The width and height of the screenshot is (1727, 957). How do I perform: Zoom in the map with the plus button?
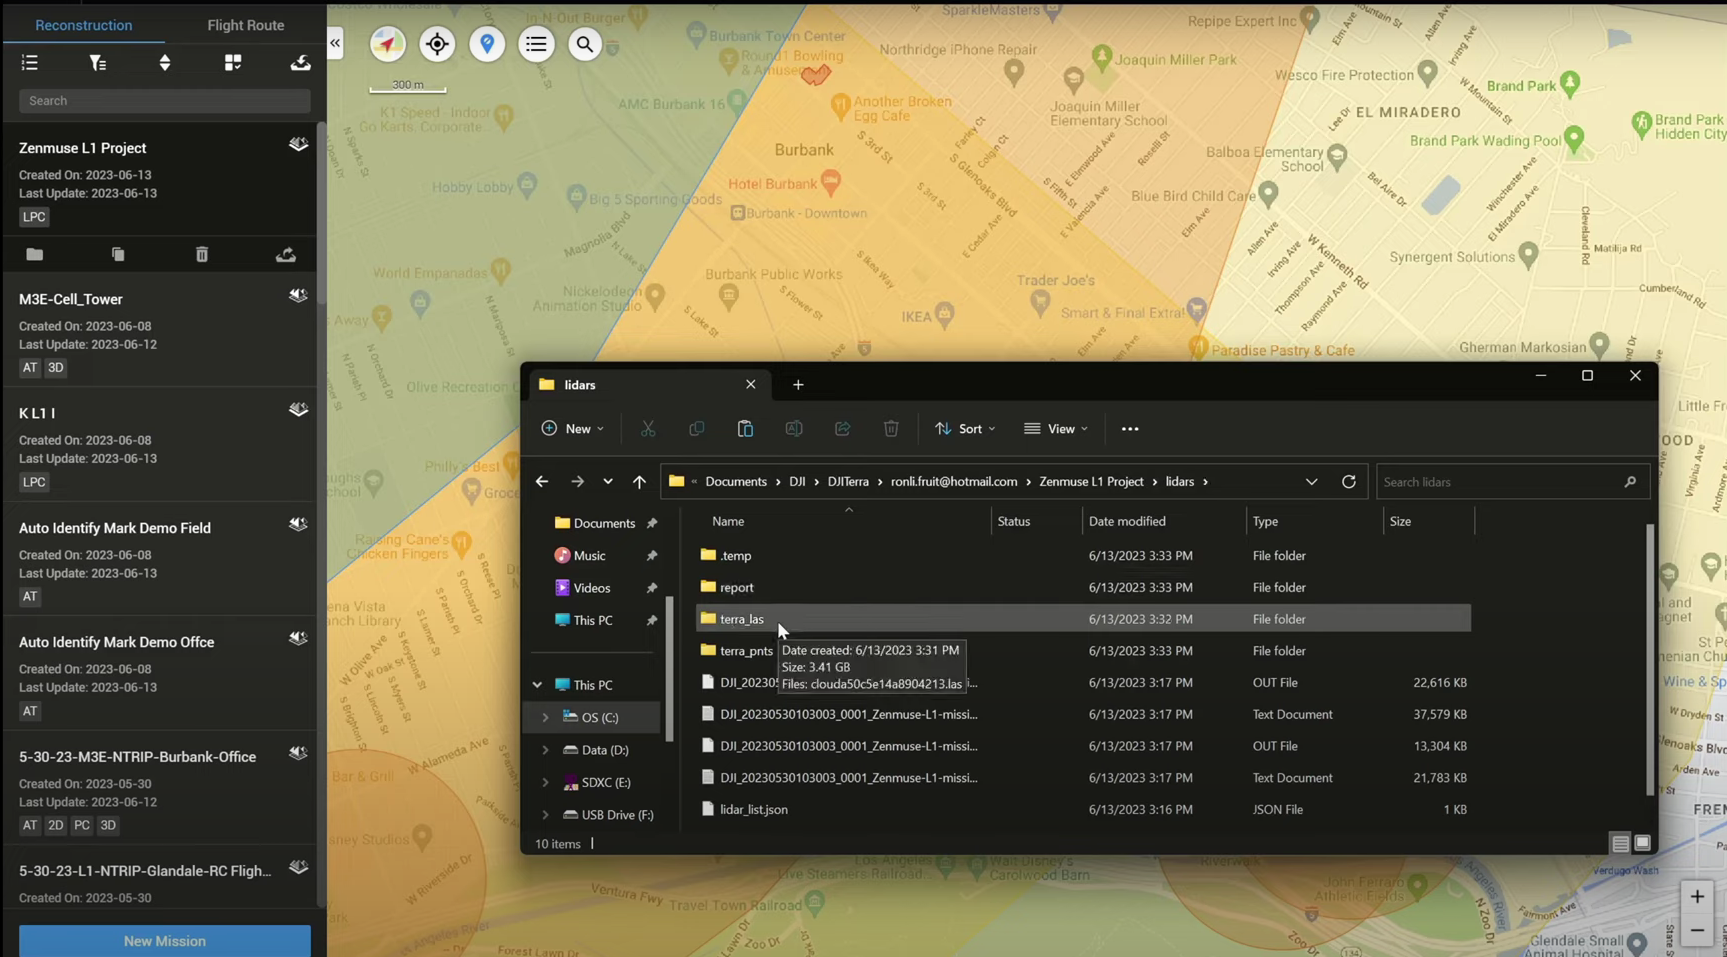click(x=1697, y=897)
